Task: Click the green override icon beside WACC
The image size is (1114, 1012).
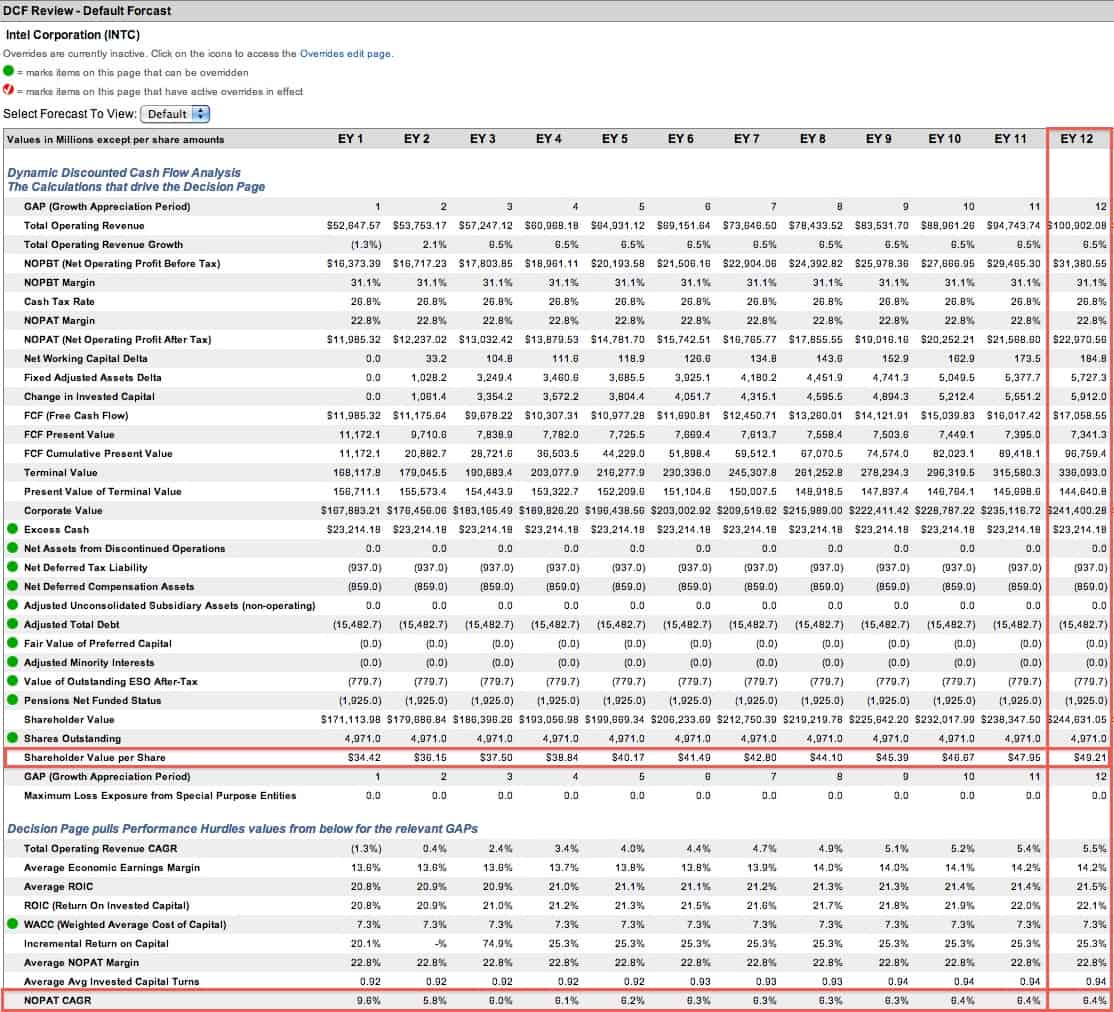Action: 12,924
